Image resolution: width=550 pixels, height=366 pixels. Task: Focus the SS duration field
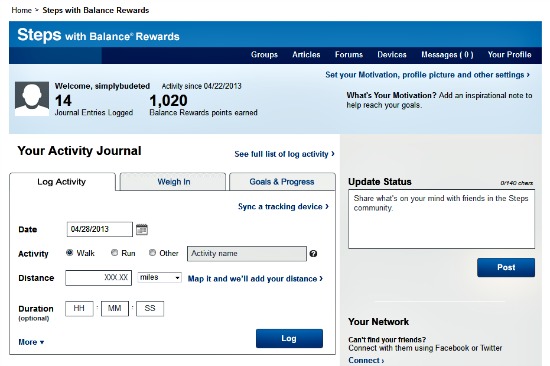click(x=150, y=309)
